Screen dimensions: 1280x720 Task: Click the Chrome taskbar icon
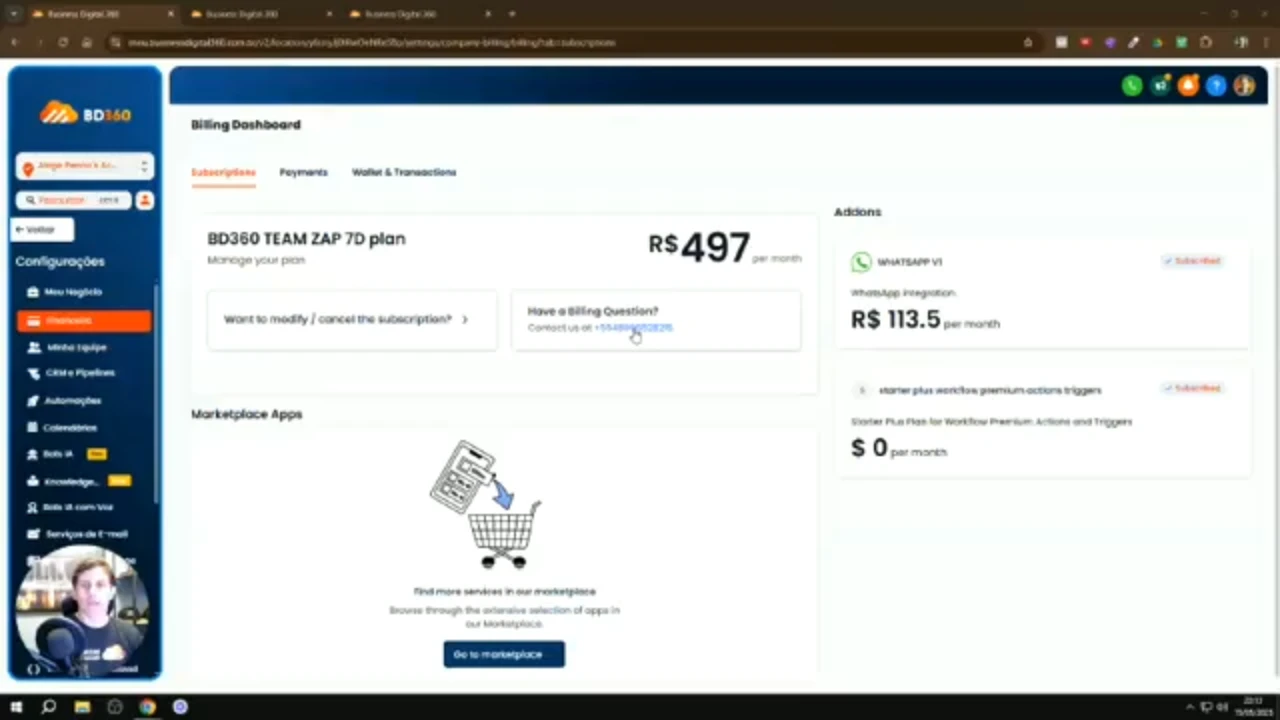coord(147,707)
